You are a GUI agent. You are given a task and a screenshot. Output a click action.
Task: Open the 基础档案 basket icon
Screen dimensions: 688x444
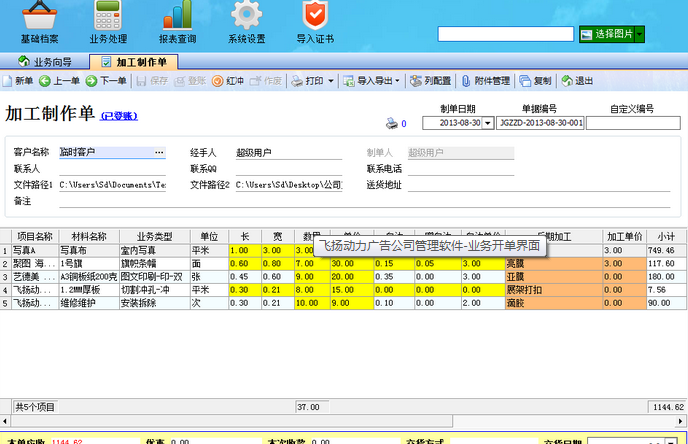(x=39, y=17)
